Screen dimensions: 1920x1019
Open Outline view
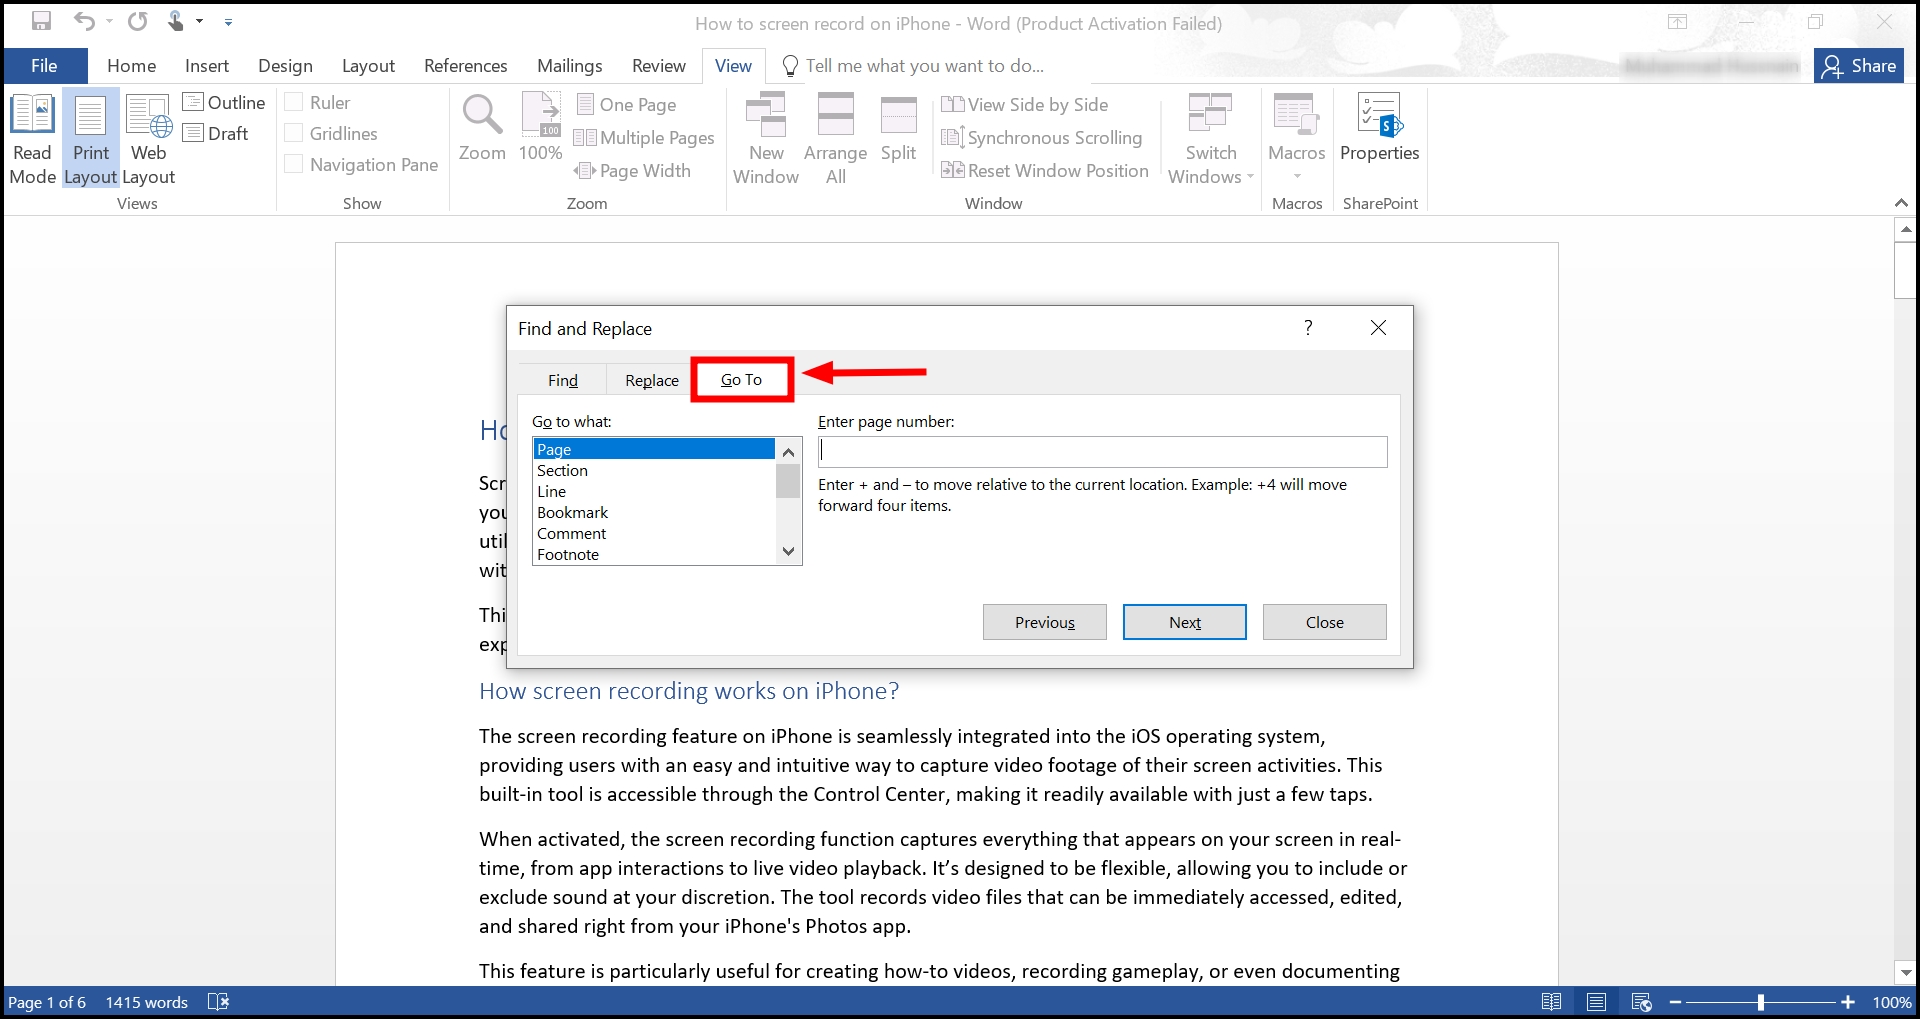click(x=224, y=102)
